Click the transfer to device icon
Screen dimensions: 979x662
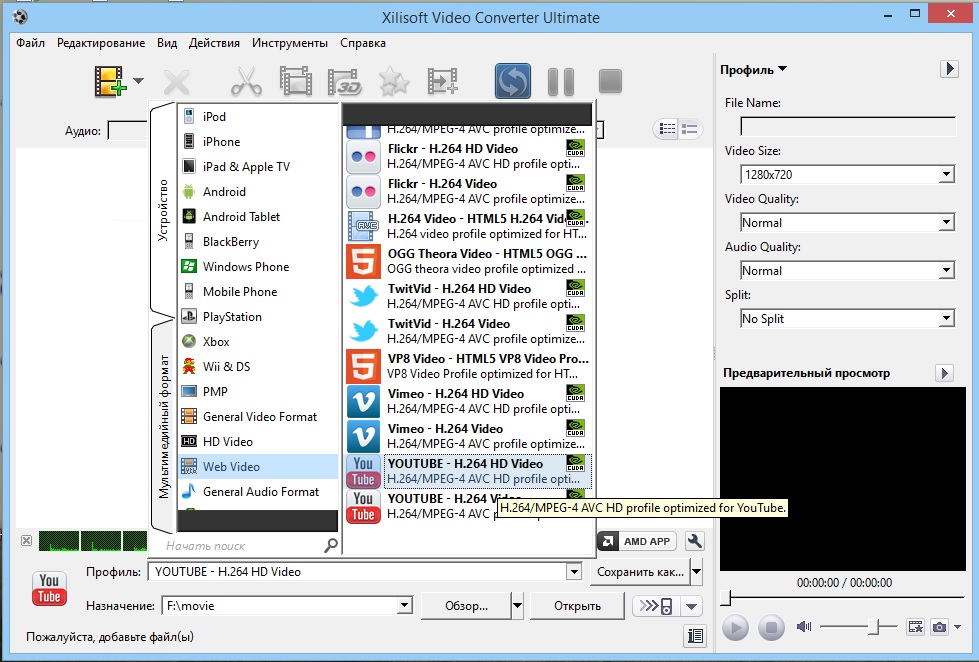point(656,606)
